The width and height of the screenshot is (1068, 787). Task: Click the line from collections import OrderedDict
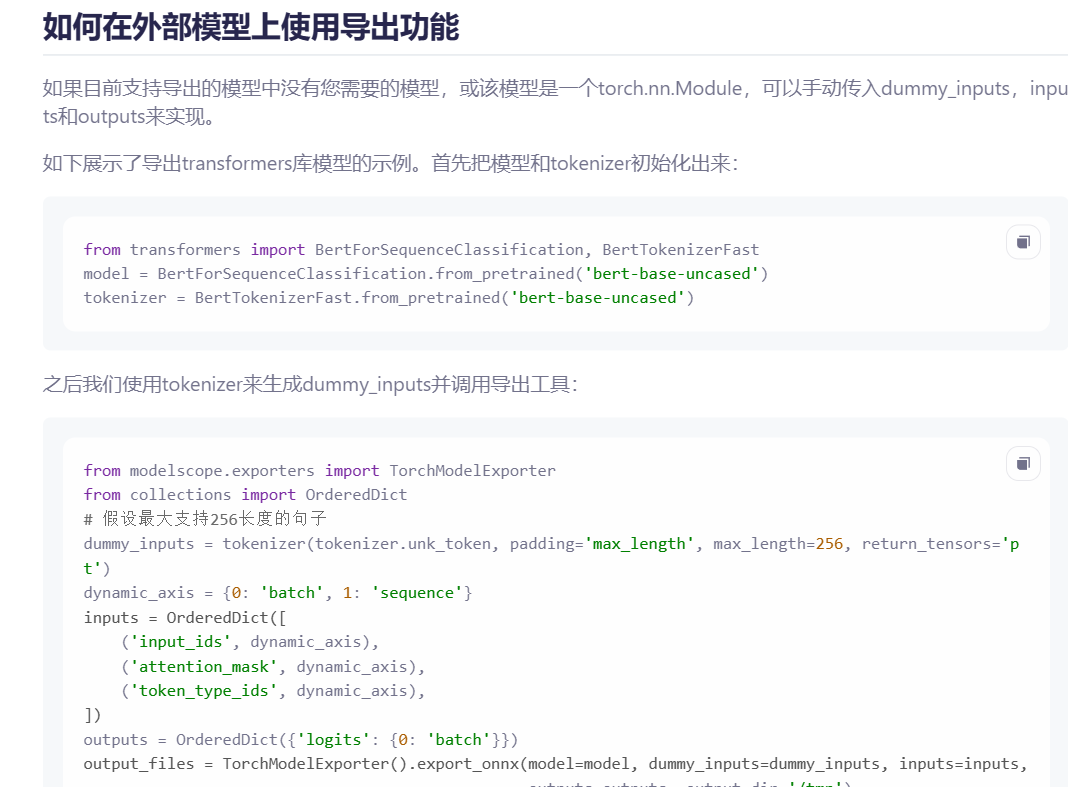click(245, 495)
